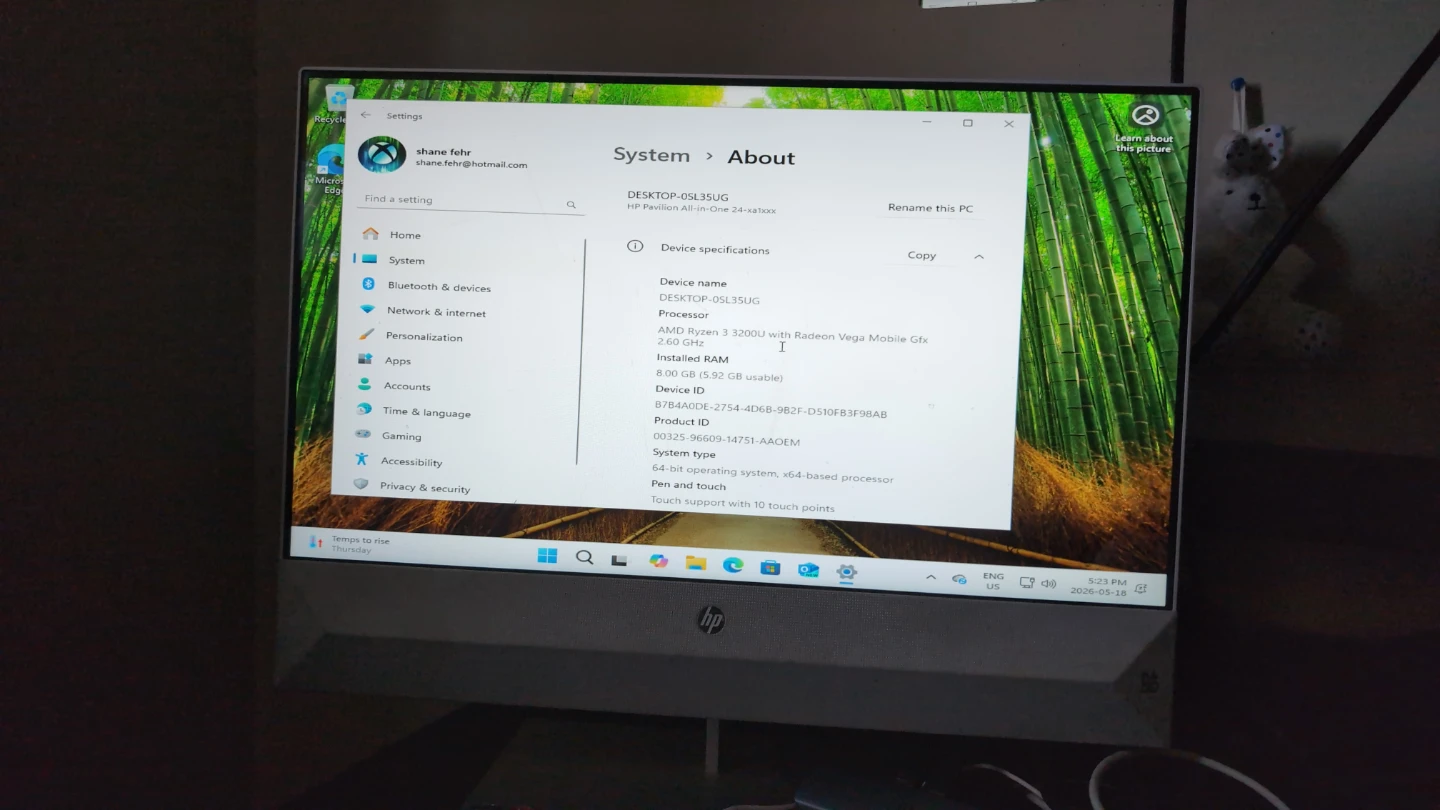Open Task View from the taskbar

619,561
